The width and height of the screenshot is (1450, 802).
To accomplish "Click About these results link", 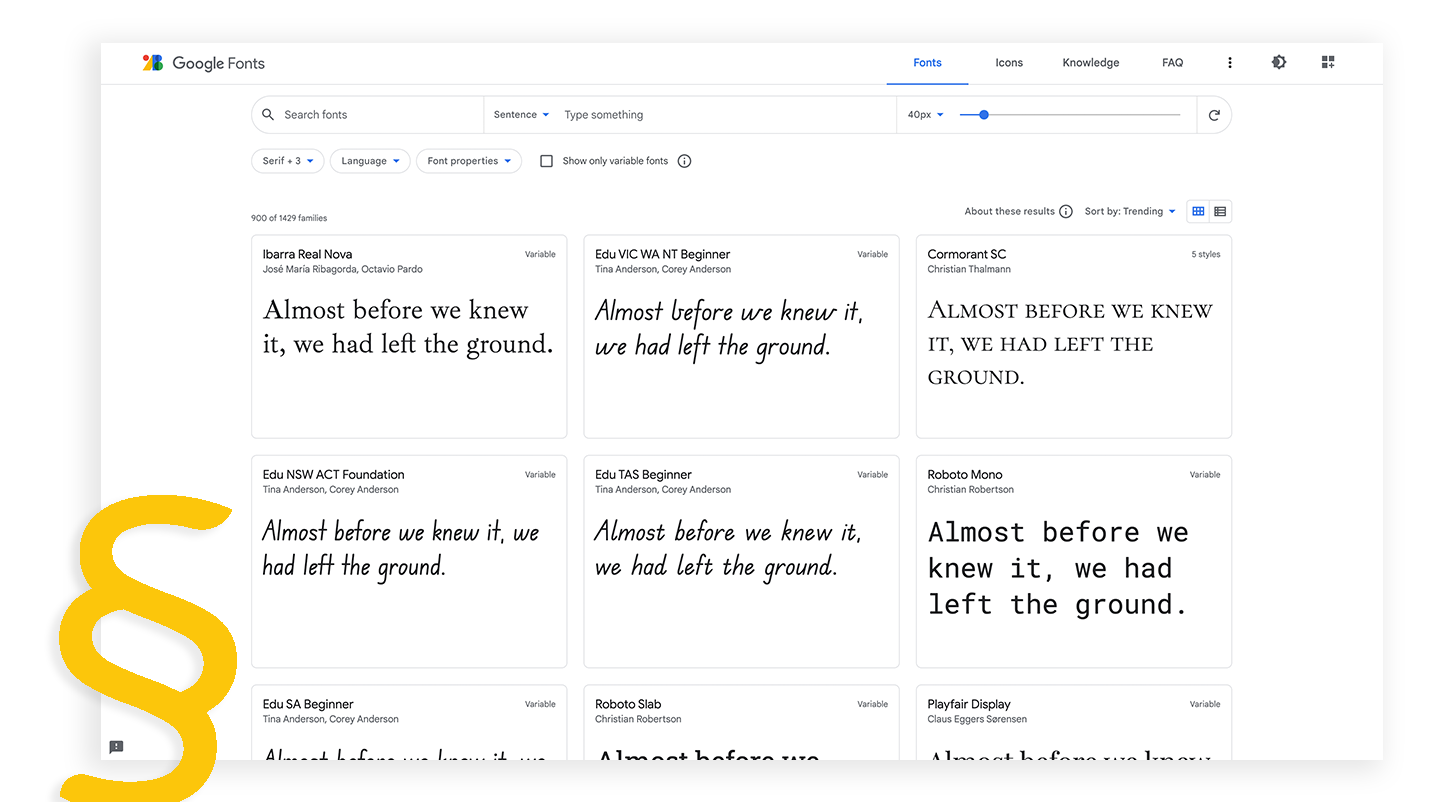I will (x=1009, y=212).
